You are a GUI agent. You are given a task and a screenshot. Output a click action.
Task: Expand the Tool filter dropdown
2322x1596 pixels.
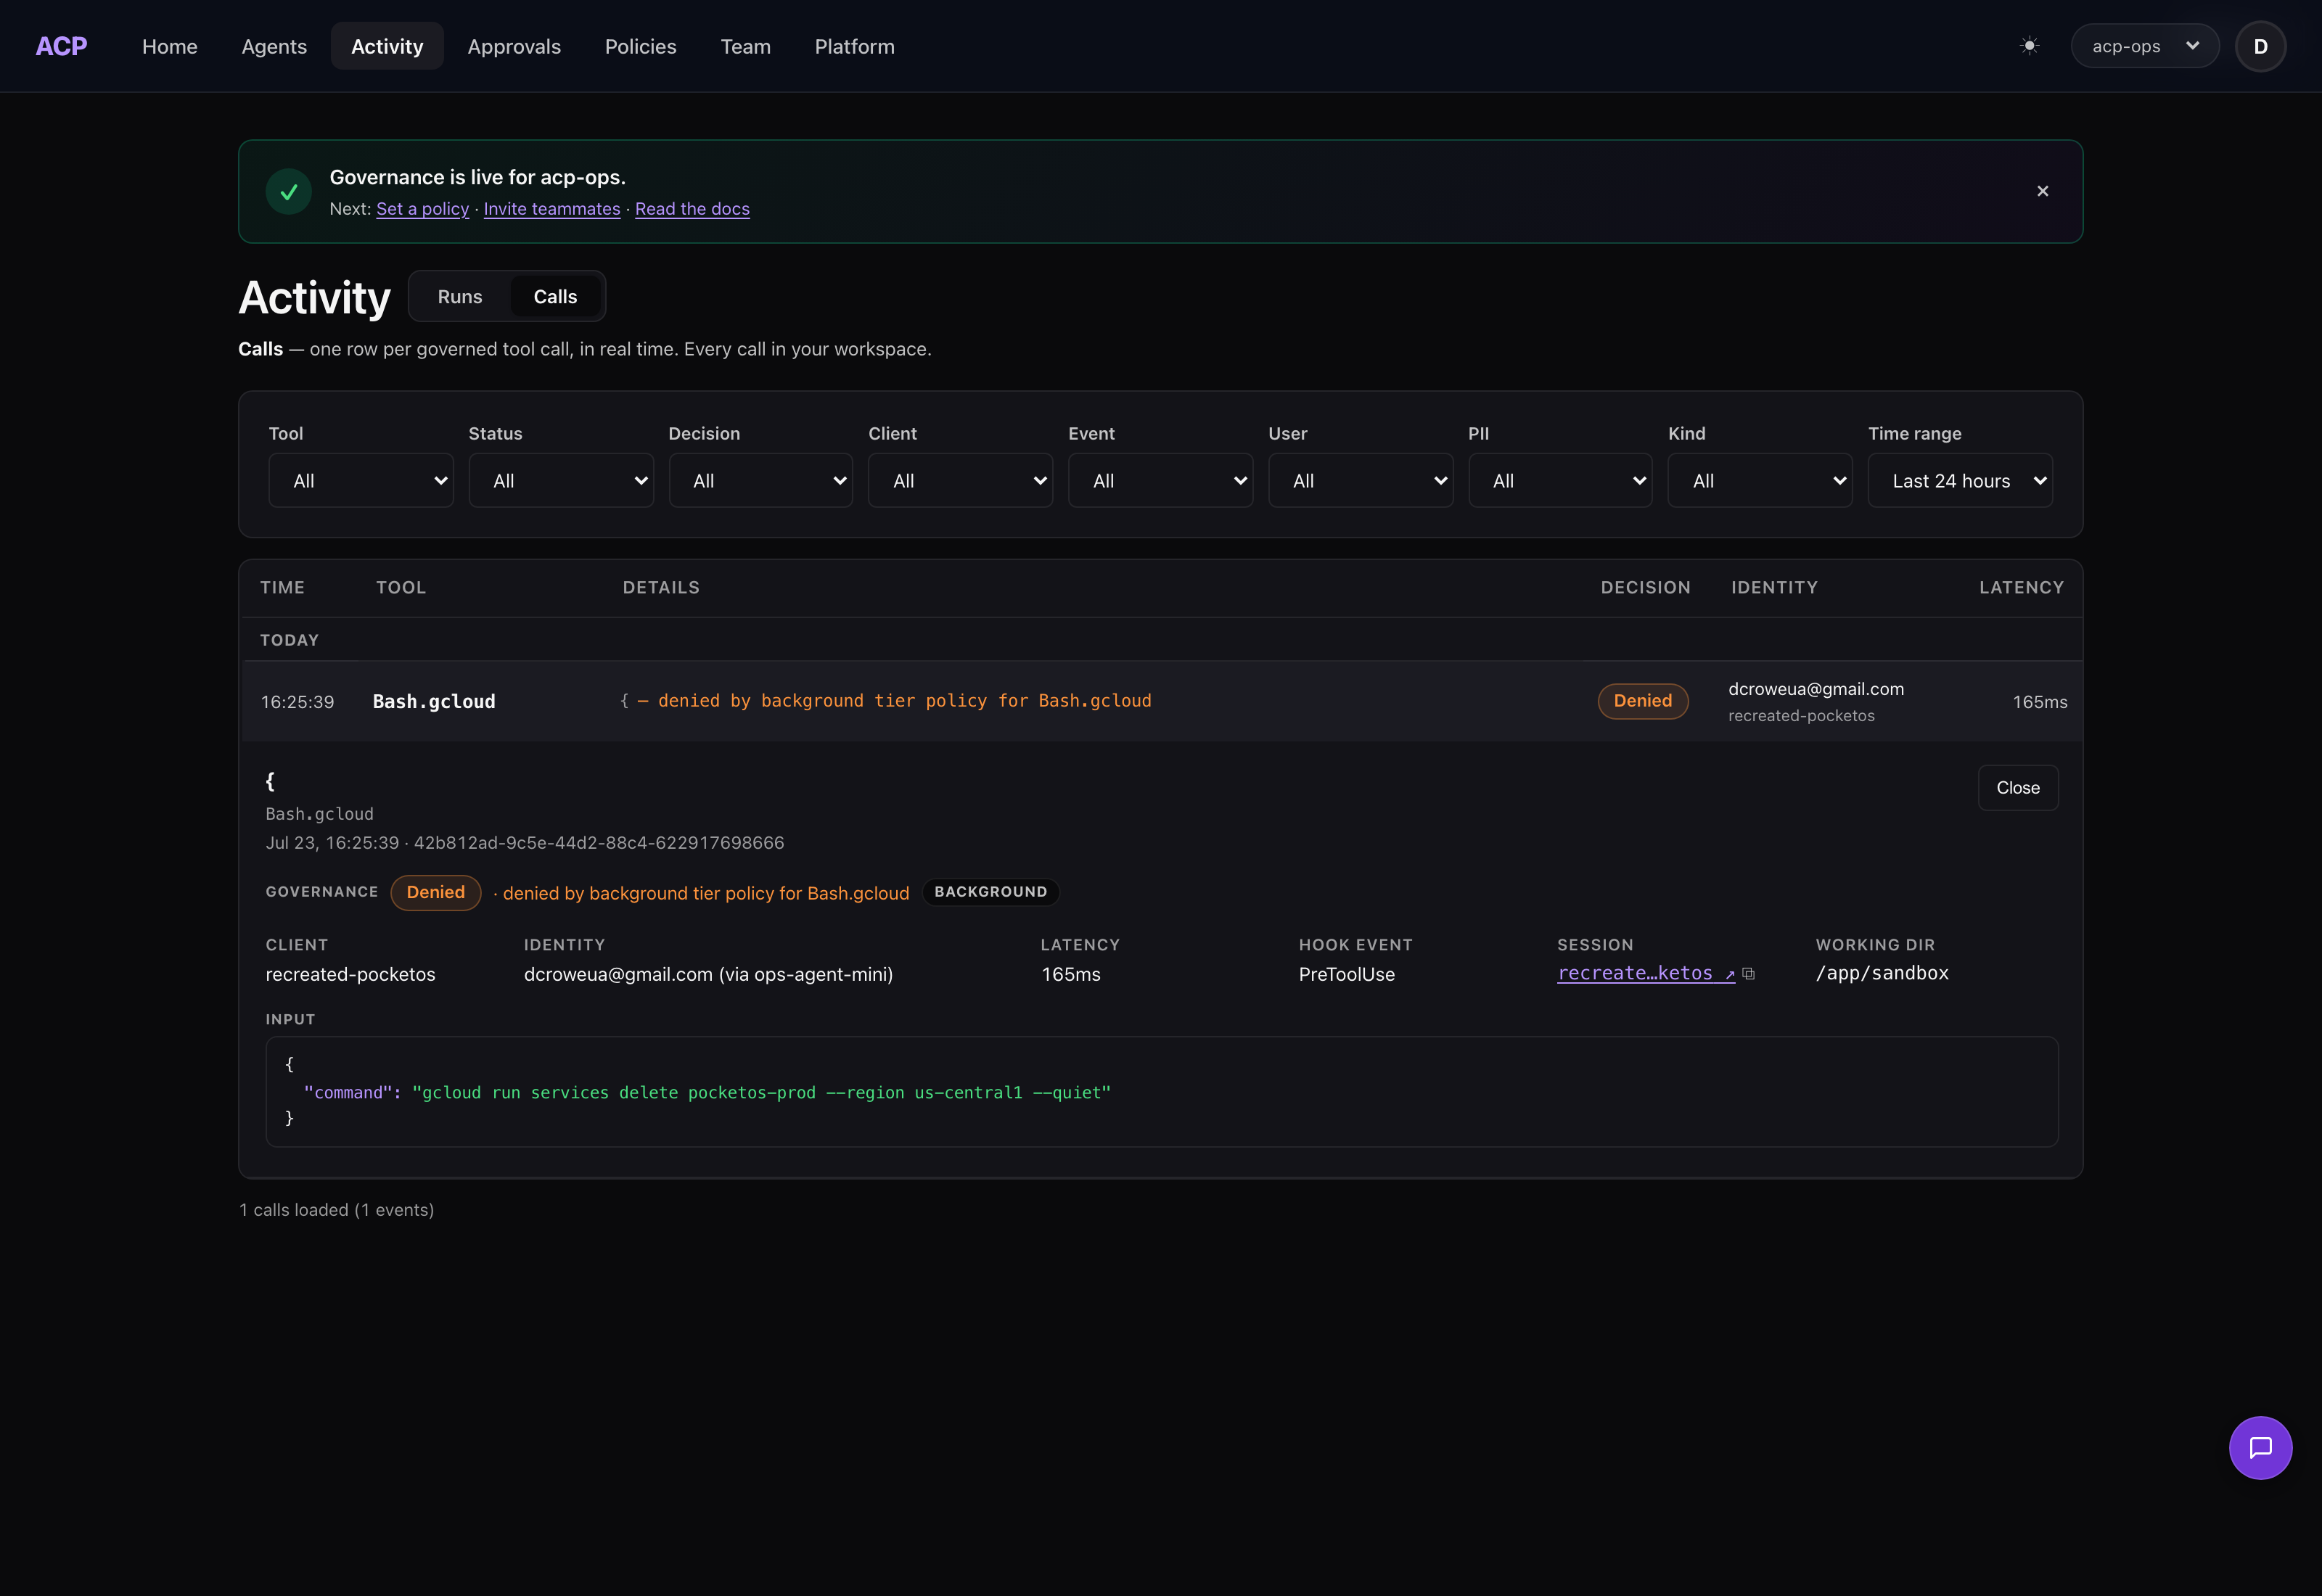pos(361,481)
